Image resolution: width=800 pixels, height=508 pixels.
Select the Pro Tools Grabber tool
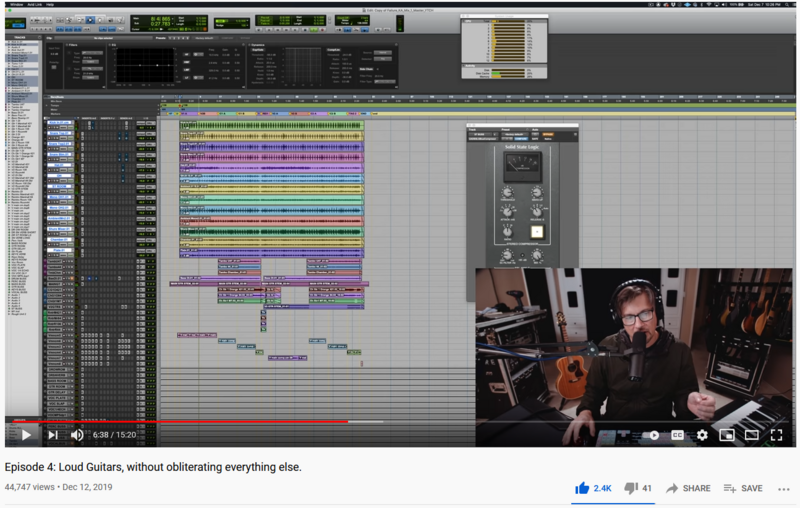[x=101, y=20]
